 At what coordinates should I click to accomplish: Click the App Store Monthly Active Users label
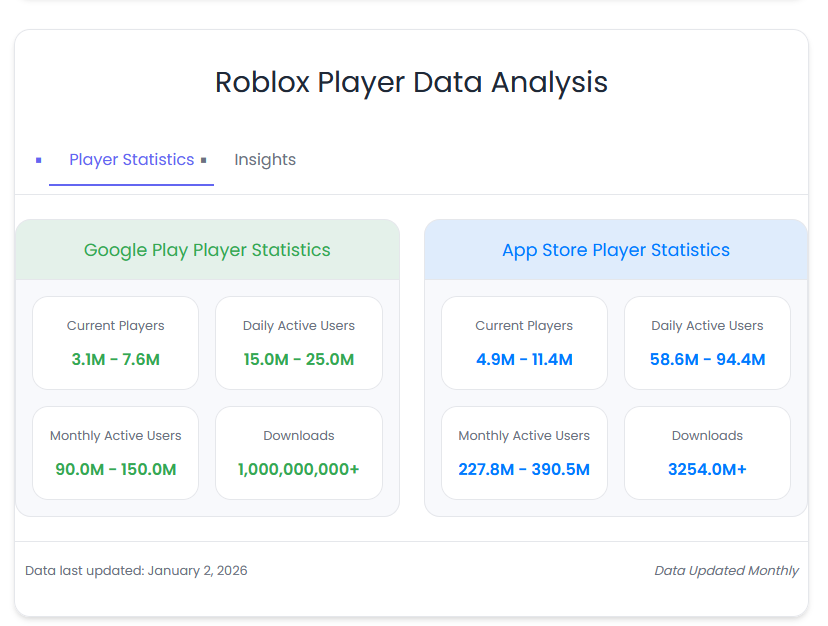coord(524,435)
